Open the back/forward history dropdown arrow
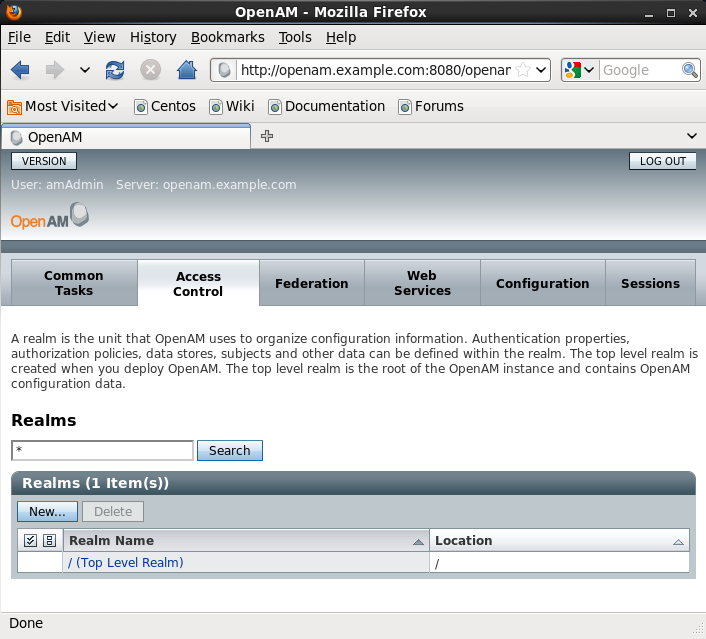The height and width of the screenshot is (639, 706). click(84, 70)
